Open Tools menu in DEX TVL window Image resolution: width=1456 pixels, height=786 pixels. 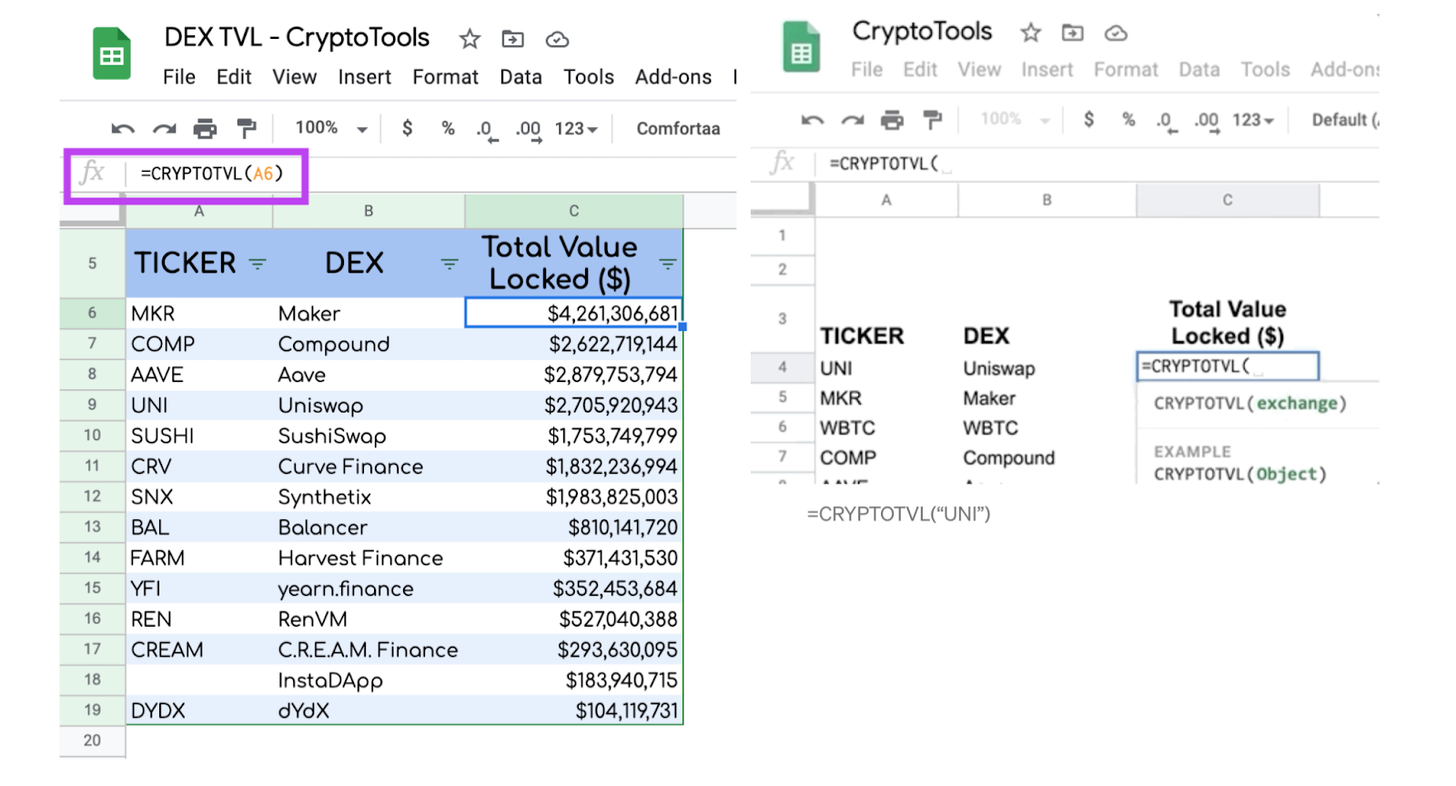point(588,77)
